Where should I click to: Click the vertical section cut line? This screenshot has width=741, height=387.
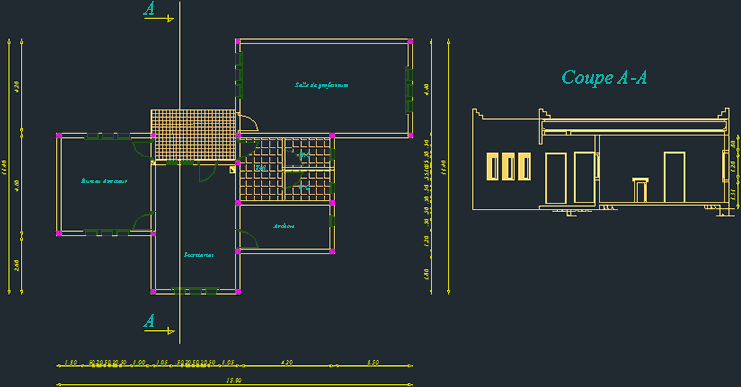pos(180,172)
